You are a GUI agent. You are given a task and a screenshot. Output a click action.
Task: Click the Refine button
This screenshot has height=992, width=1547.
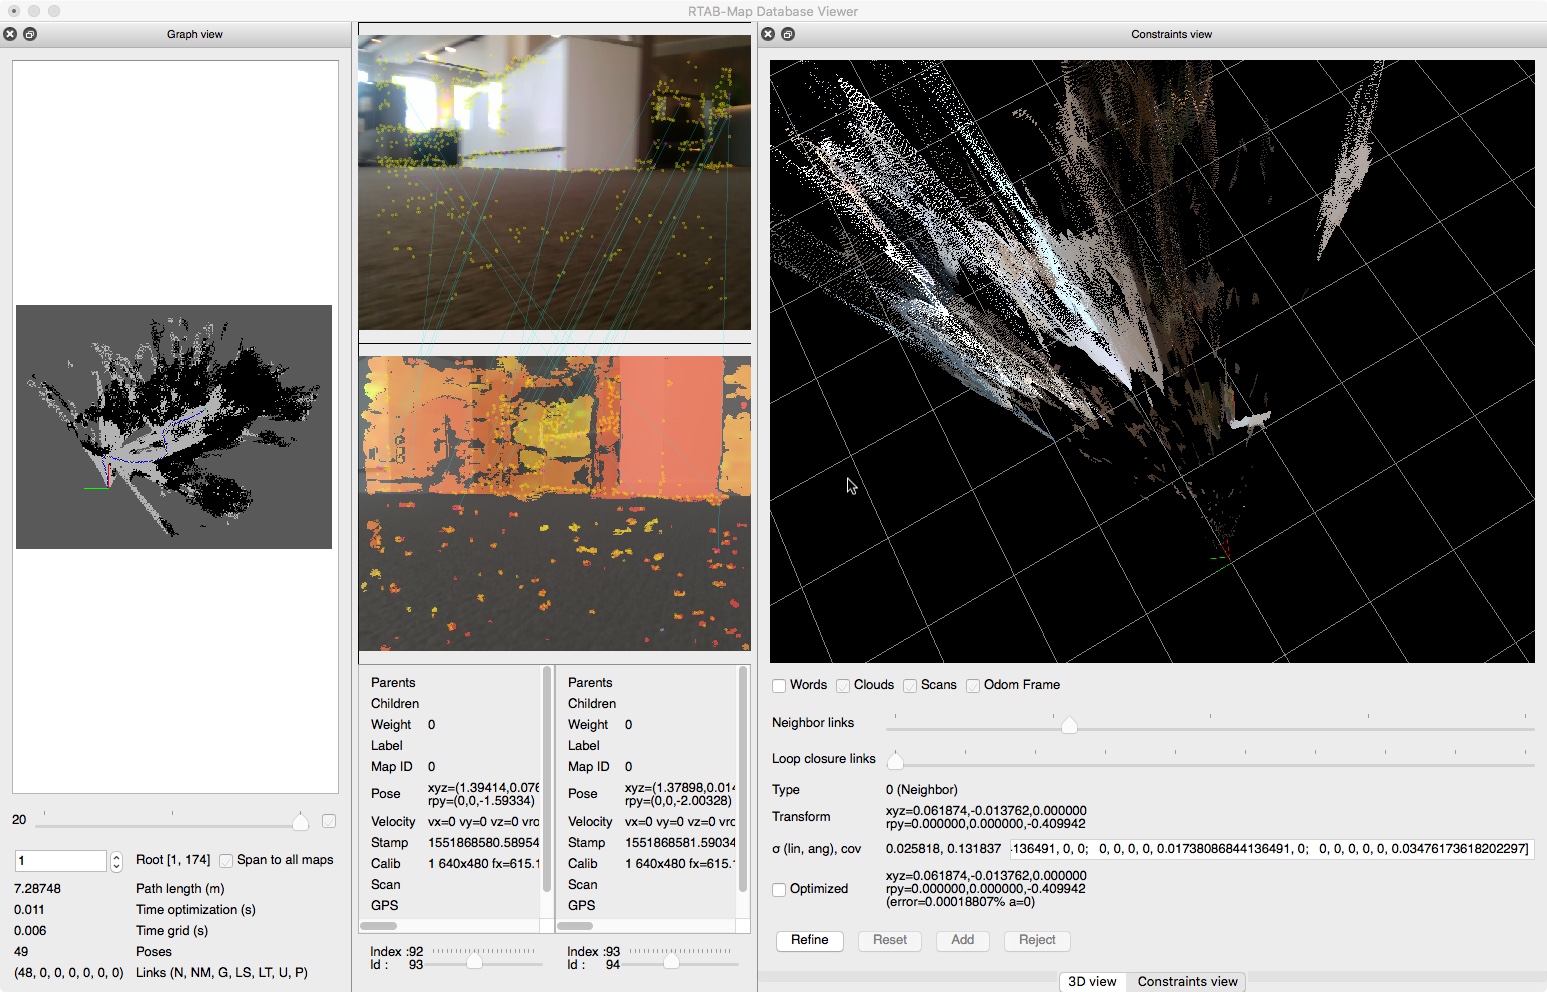click(x=810, y=940)
